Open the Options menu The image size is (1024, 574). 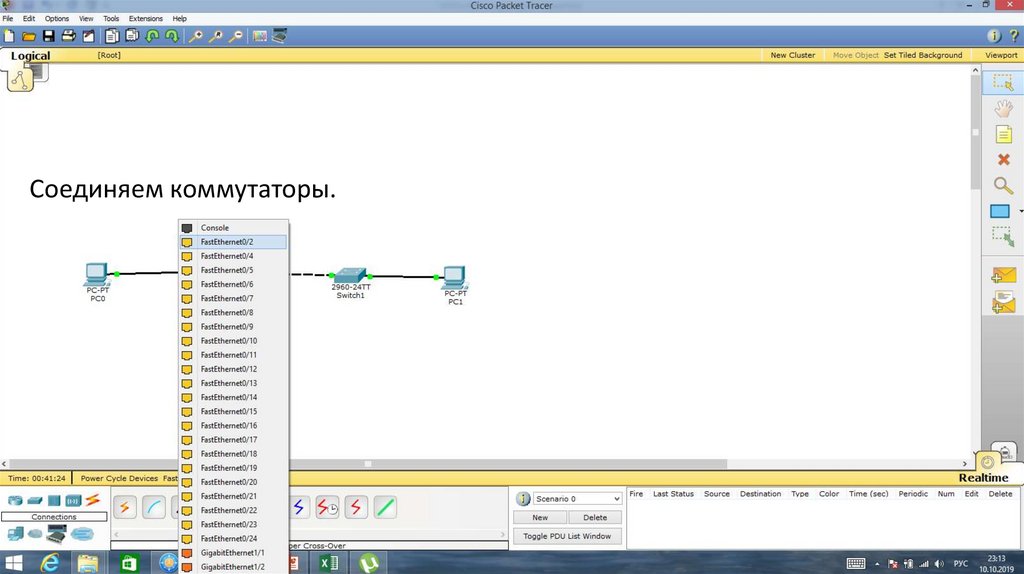[57, 19]
